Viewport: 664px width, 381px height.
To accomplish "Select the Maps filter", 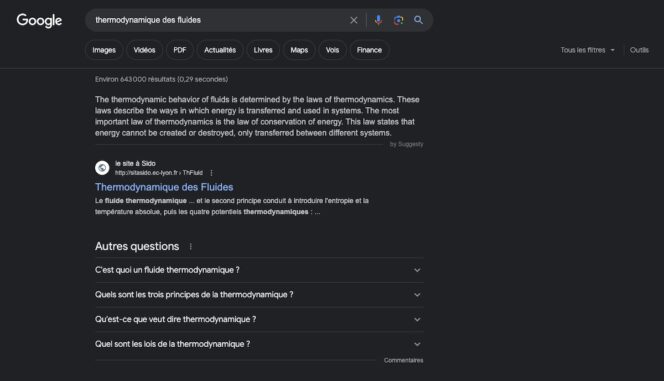I will pos(299,50).
